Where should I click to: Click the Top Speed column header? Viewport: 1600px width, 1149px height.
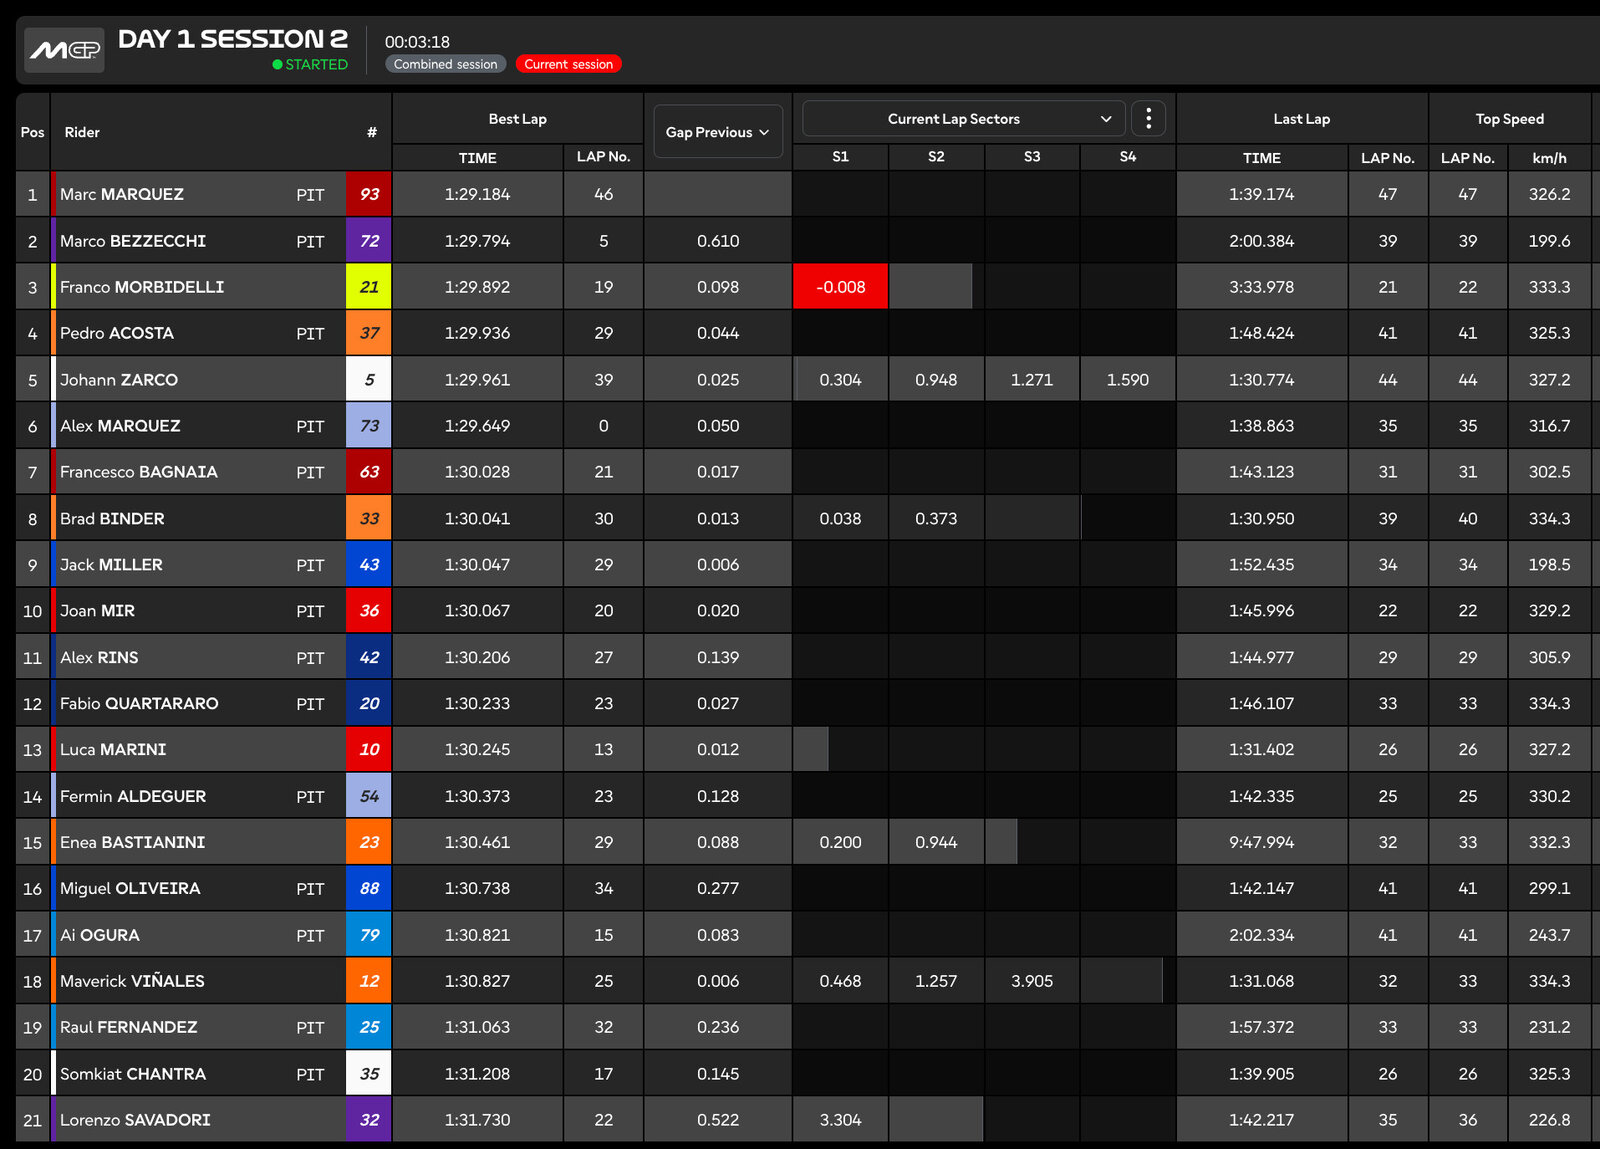[x=1509, y=119]
